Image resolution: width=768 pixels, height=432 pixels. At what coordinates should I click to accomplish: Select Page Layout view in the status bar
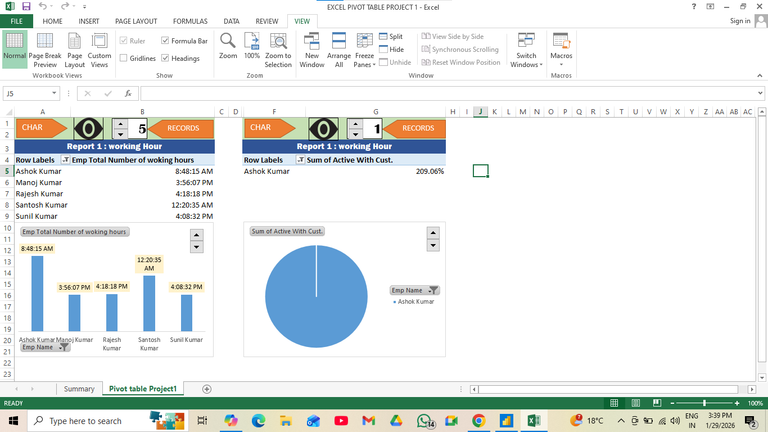(x=635, y=403)
